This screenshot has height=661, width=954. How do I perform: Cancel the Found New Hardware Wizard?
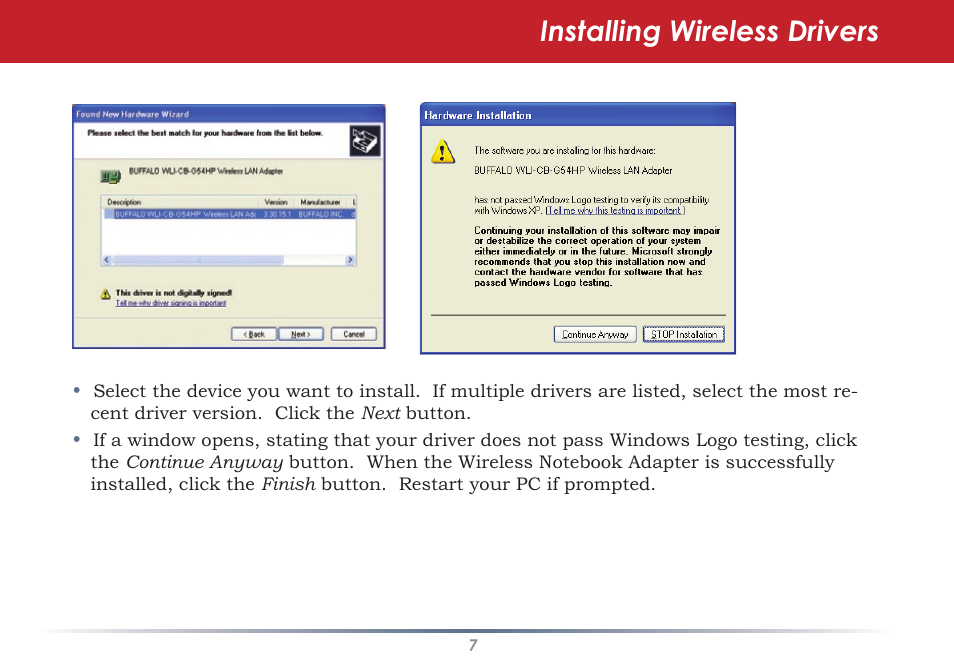point(353,334)
